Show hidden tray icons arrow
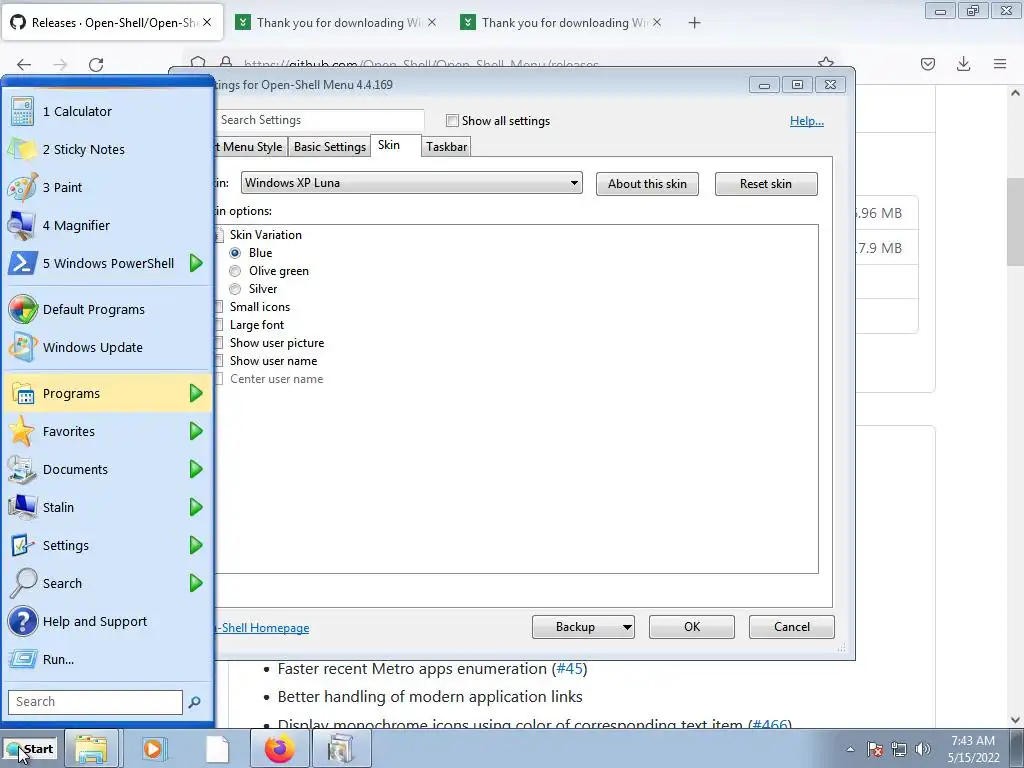 tap(850, 750)
